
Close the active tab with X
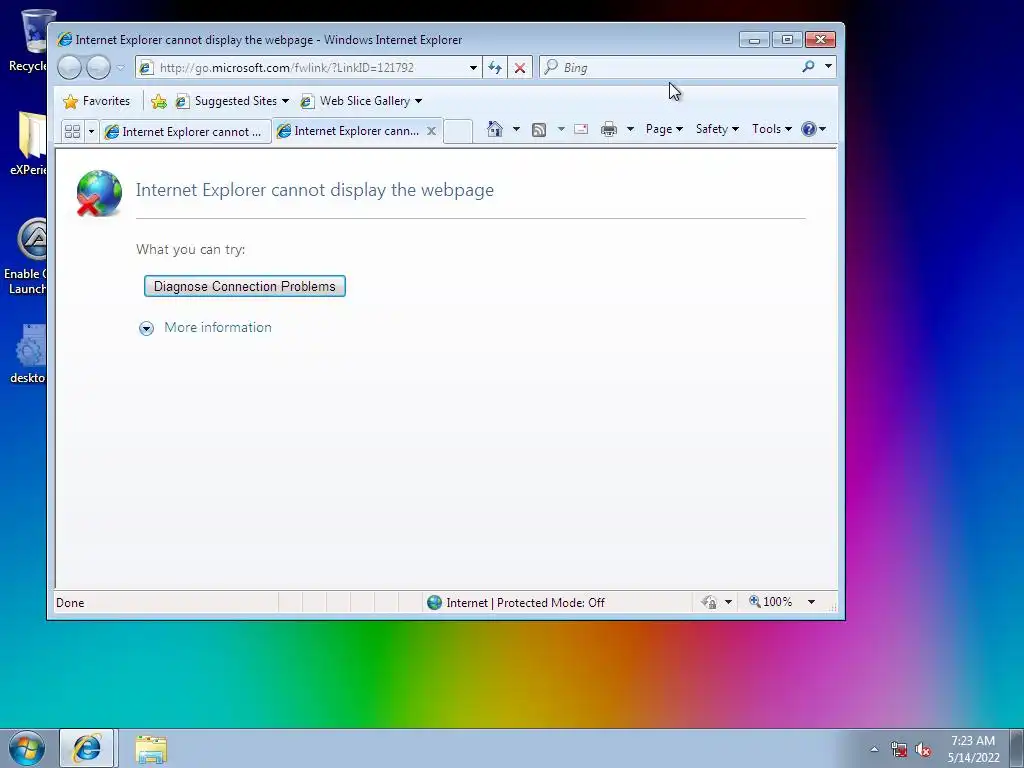432,131
